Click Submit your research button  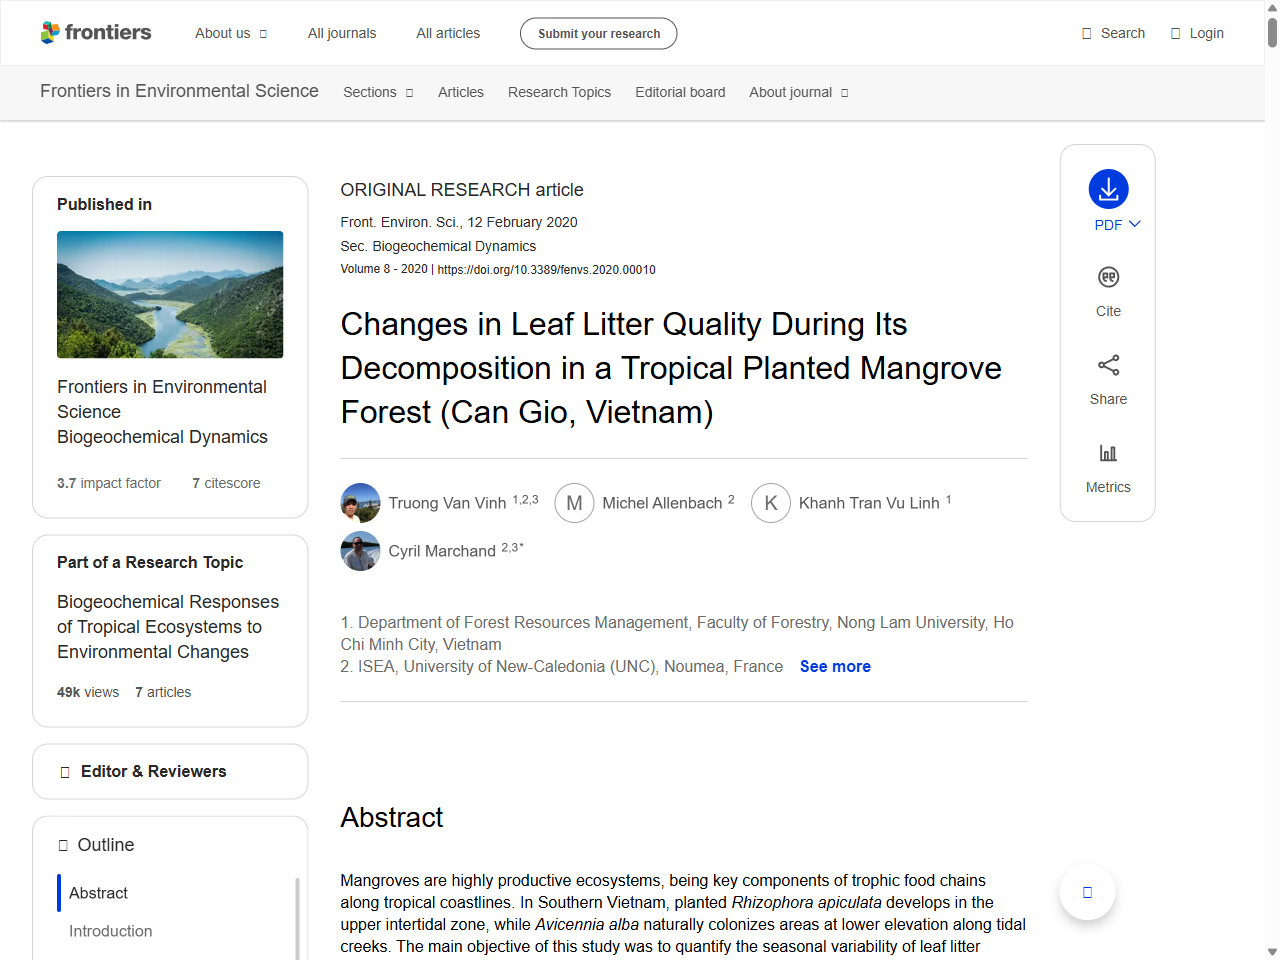[x=598, y=33]
